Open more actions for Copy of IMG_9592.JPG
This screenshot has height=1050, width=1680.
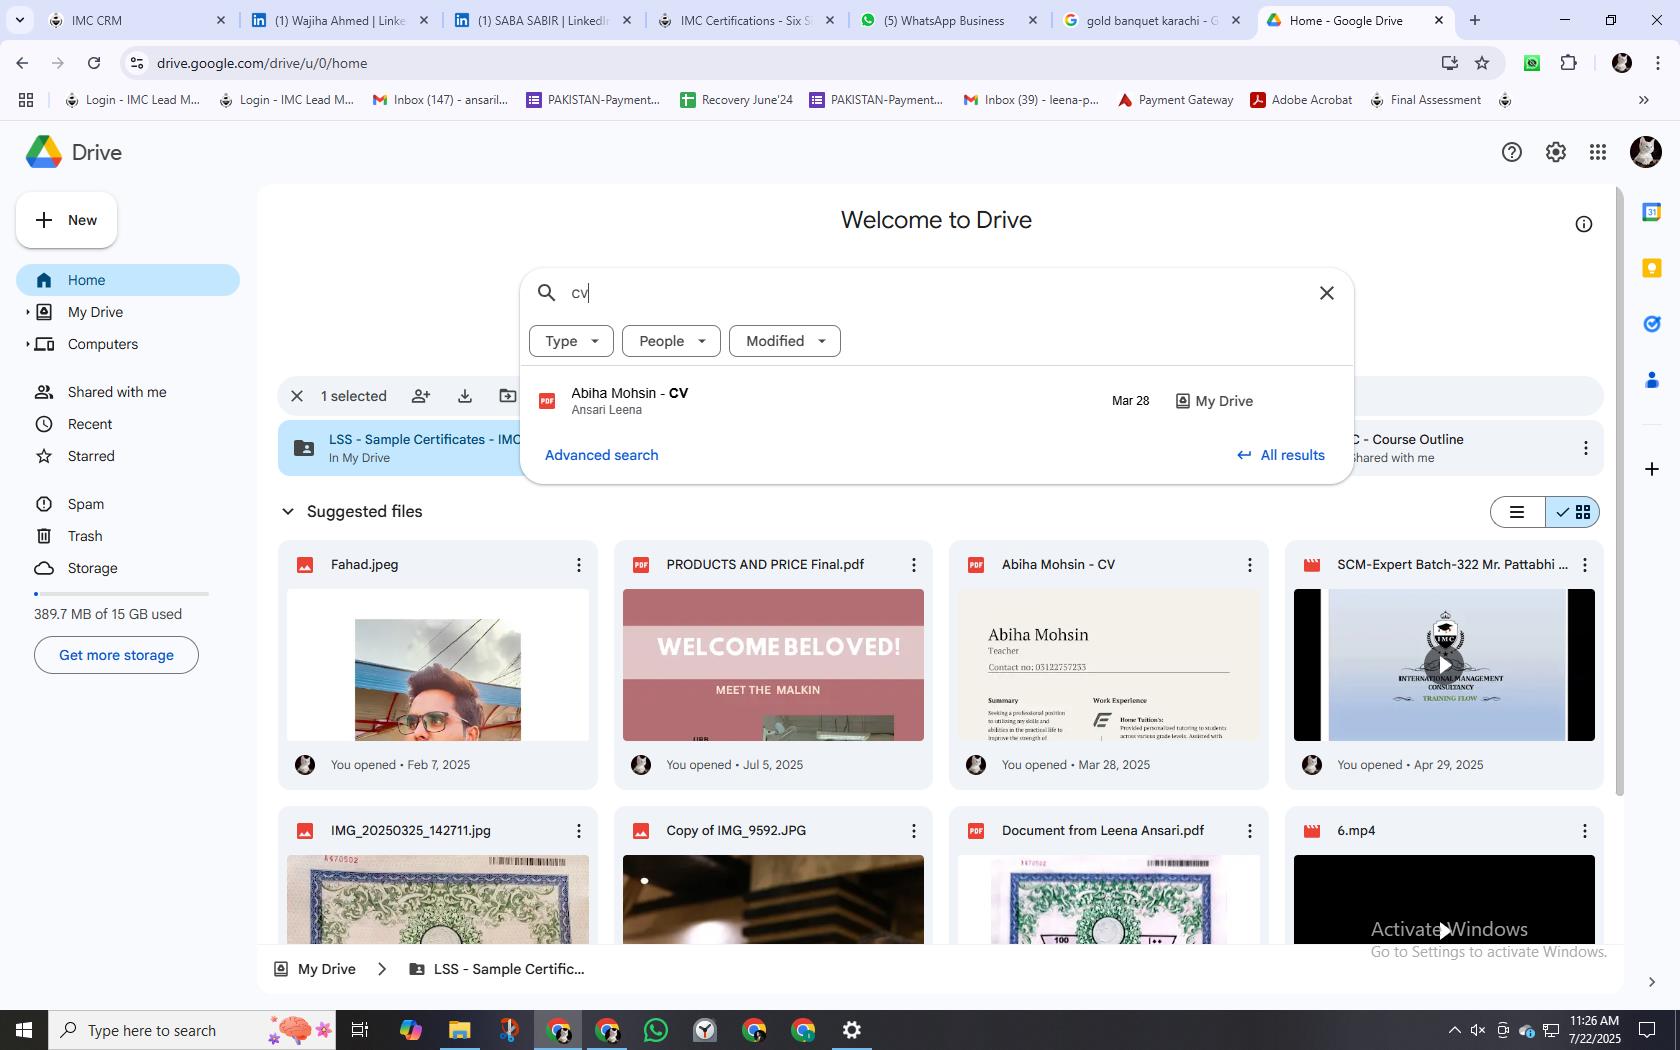tap(913, 831)
